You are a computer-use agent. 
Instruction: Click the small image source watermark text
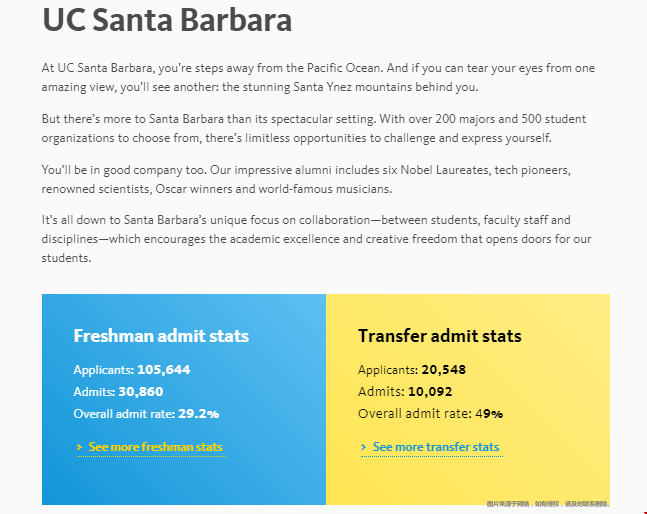coord(547,504)
